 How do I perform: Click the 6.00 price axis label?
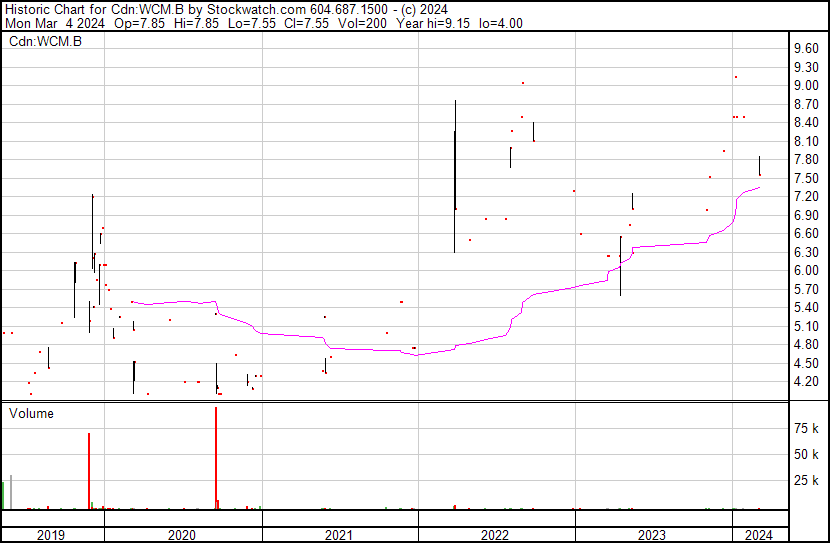click(x=806, y=270)
